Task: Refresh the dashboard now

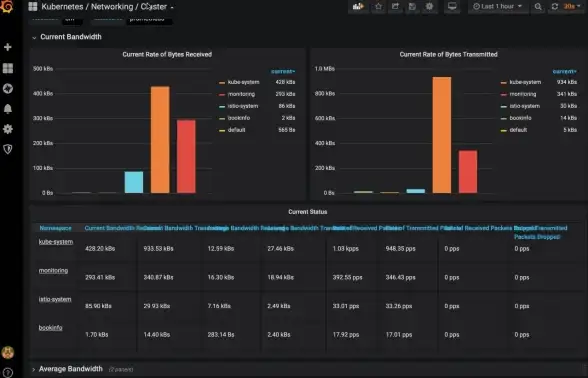Action: [x=555, y=6]
